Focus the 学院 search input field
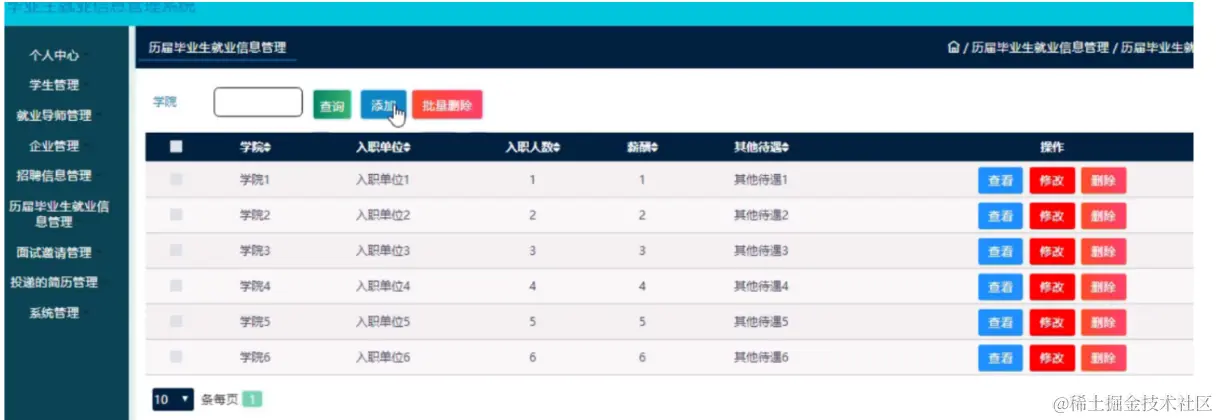Viewport: 1219px width, 420px height. pyautogui.click(x=258, y=102)
